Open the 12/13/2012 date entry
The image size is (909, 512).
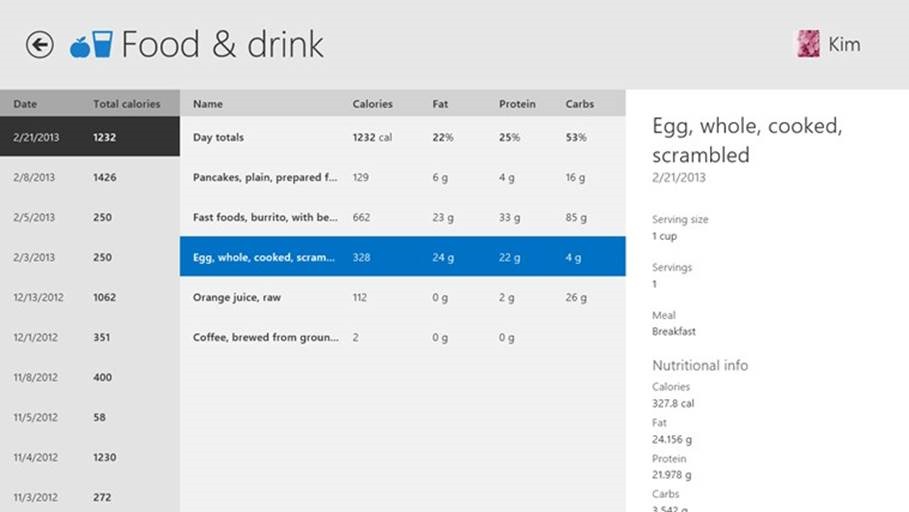(90, 297)
